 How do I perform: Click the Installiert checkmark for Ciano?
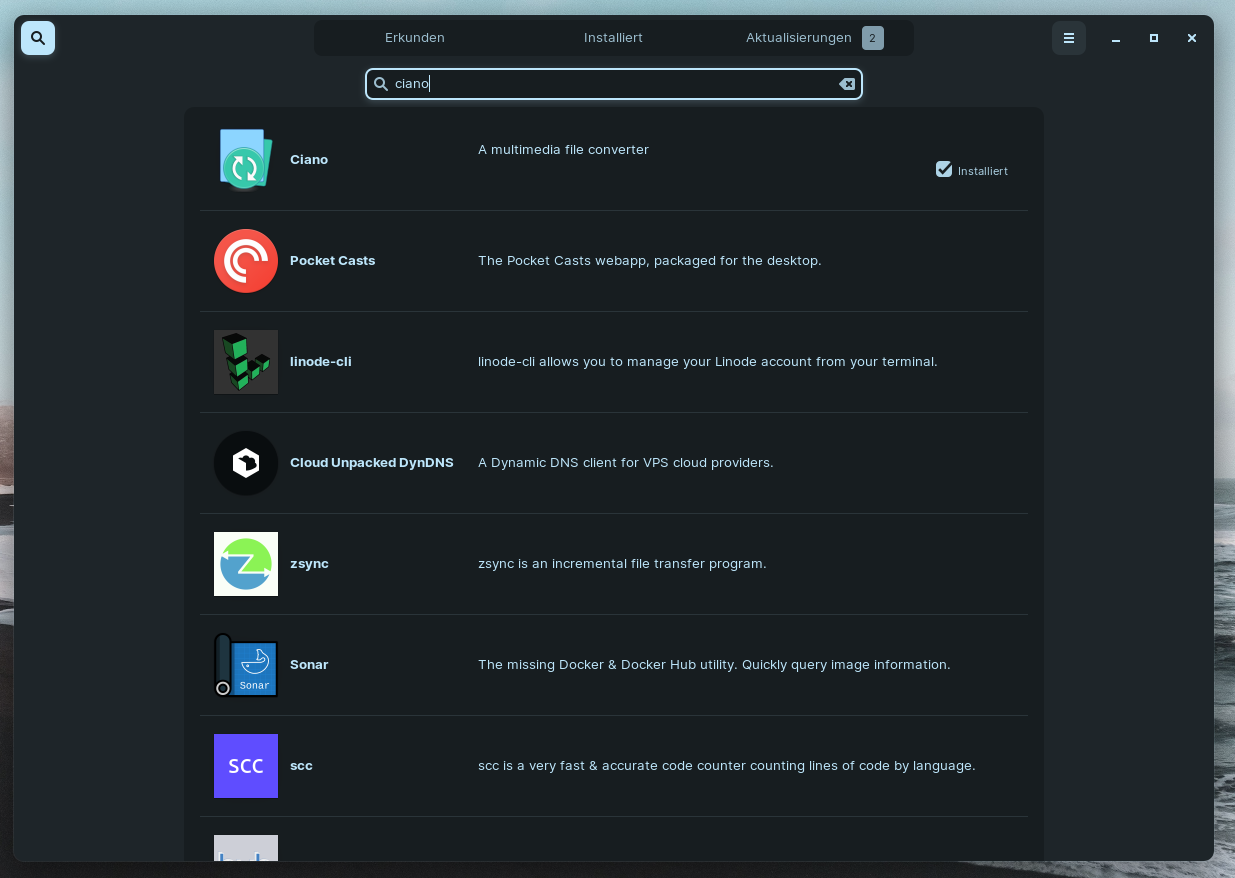(x=944, y=169)
